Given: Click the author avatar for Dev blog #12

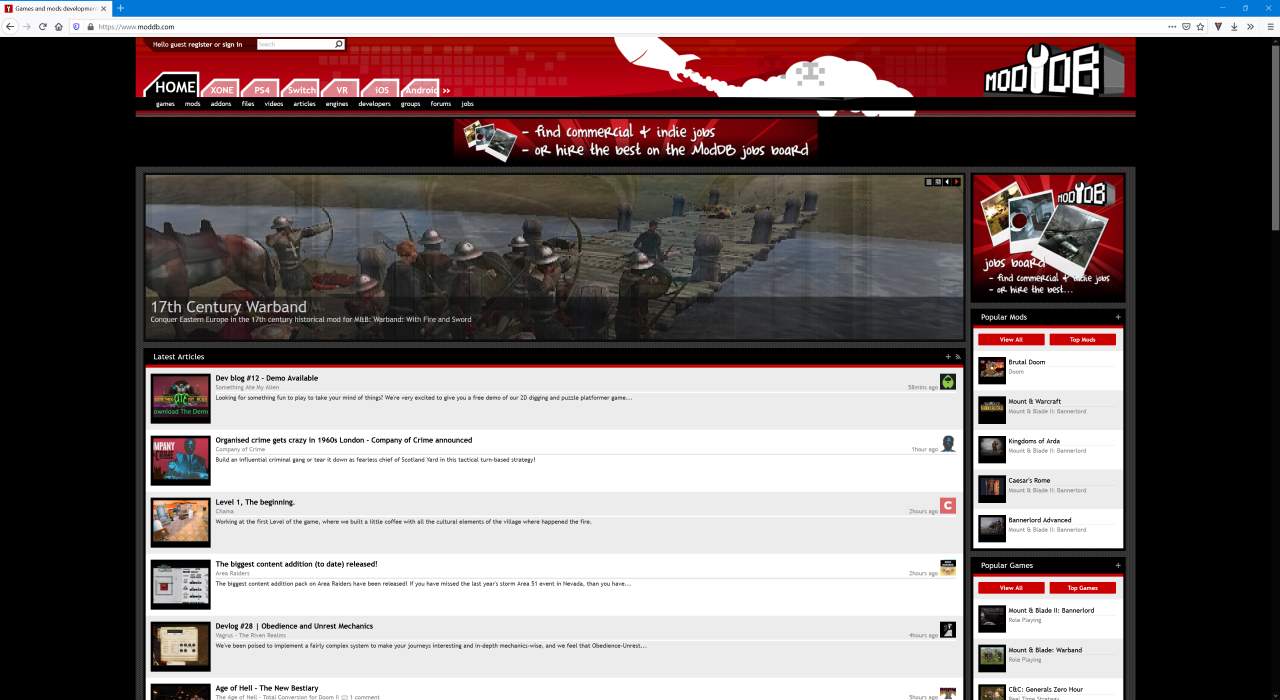Looking at the screenshot, I should [948, 382].
